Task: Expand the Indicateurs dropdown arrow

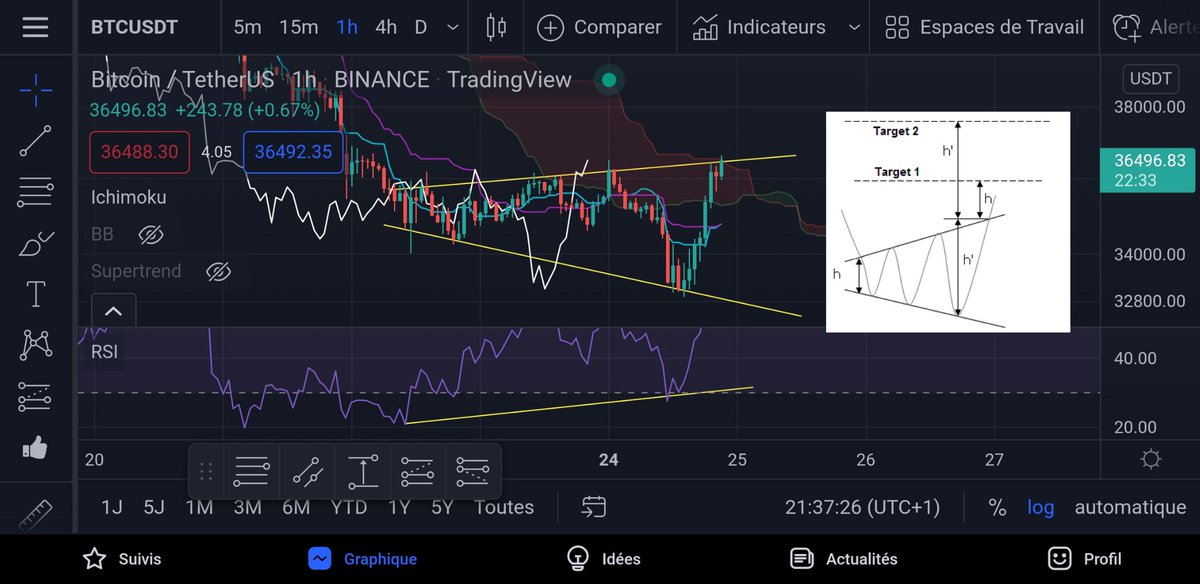Action: (853, 28)
